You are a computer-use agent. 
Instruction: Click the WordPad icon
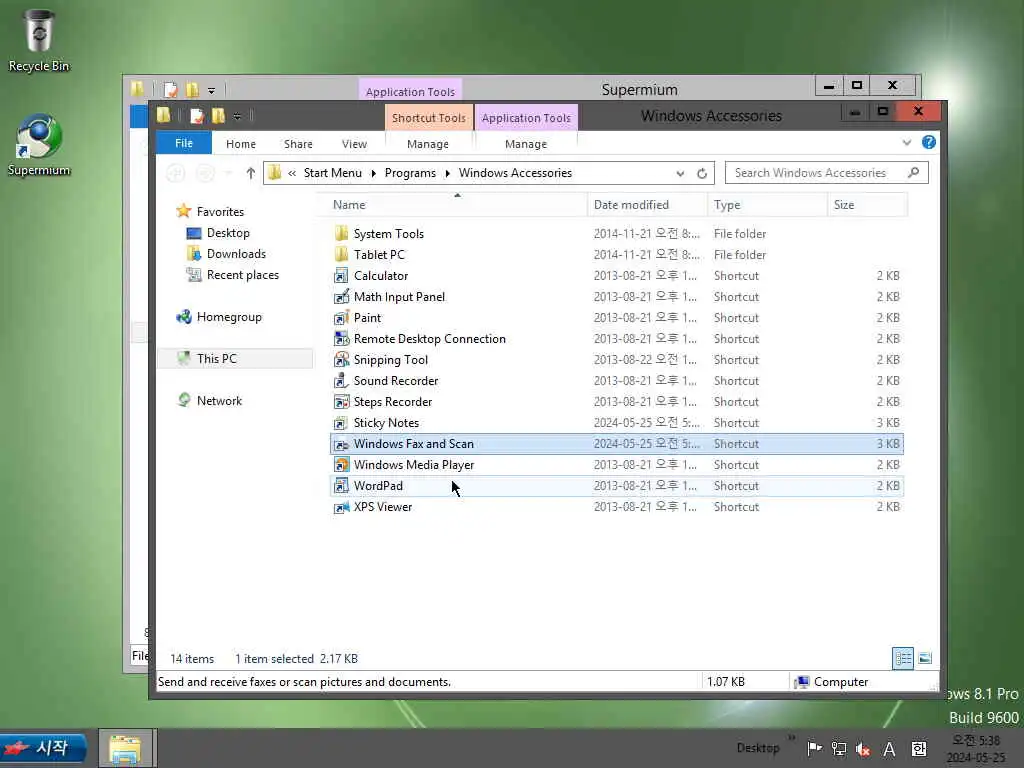click(x=341, y=485)
